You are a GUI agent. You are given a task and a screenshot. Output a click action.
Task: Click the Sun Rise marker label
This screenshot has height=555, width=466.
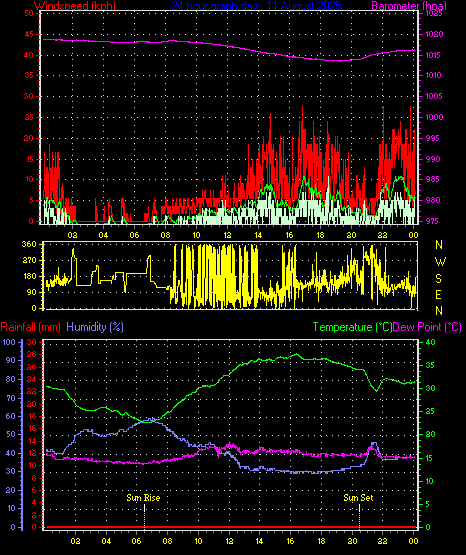tap(143, 498)
